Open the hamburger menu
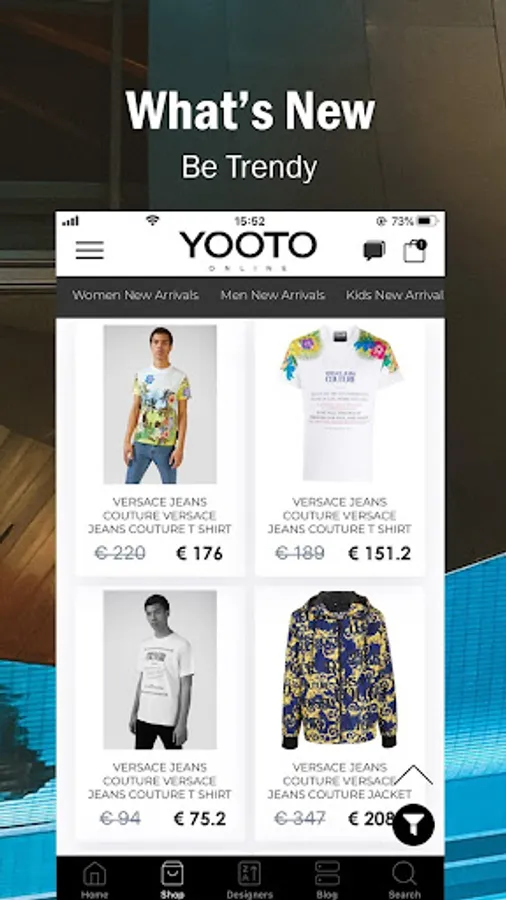Screen dimensions: 506x900 click(89, 250)
